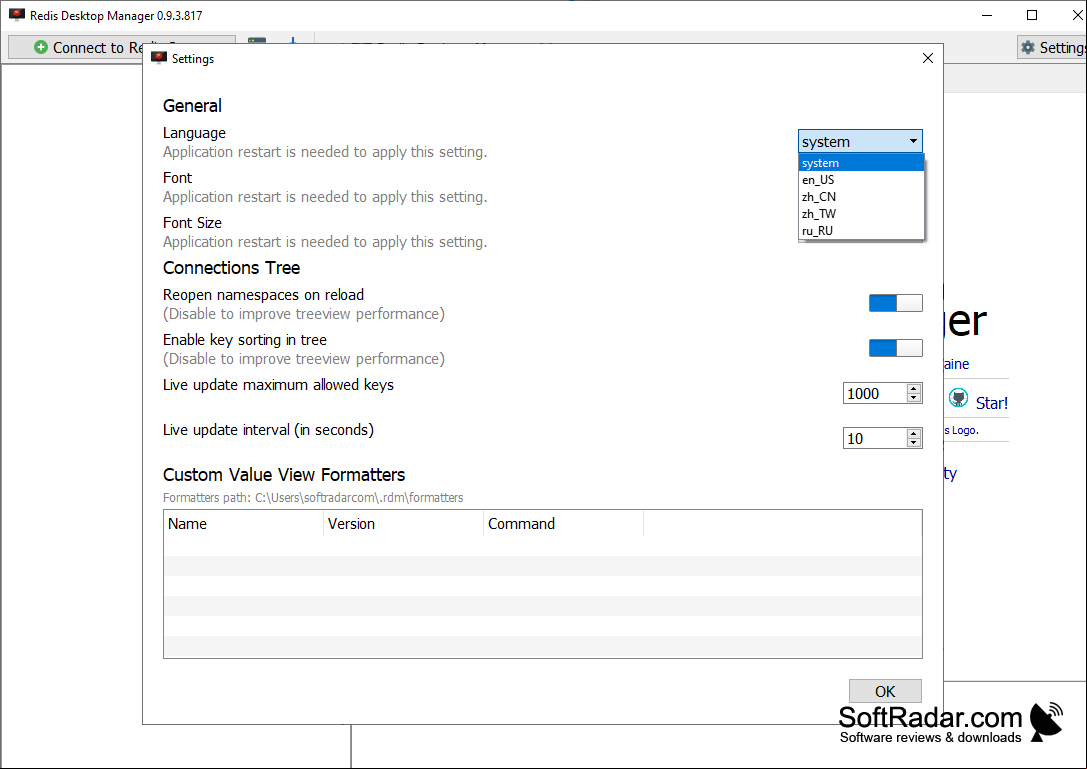This screenshot has height=769, width=1087.
Task: Choose zh_CN from the language list
Action: pos(861,197)
